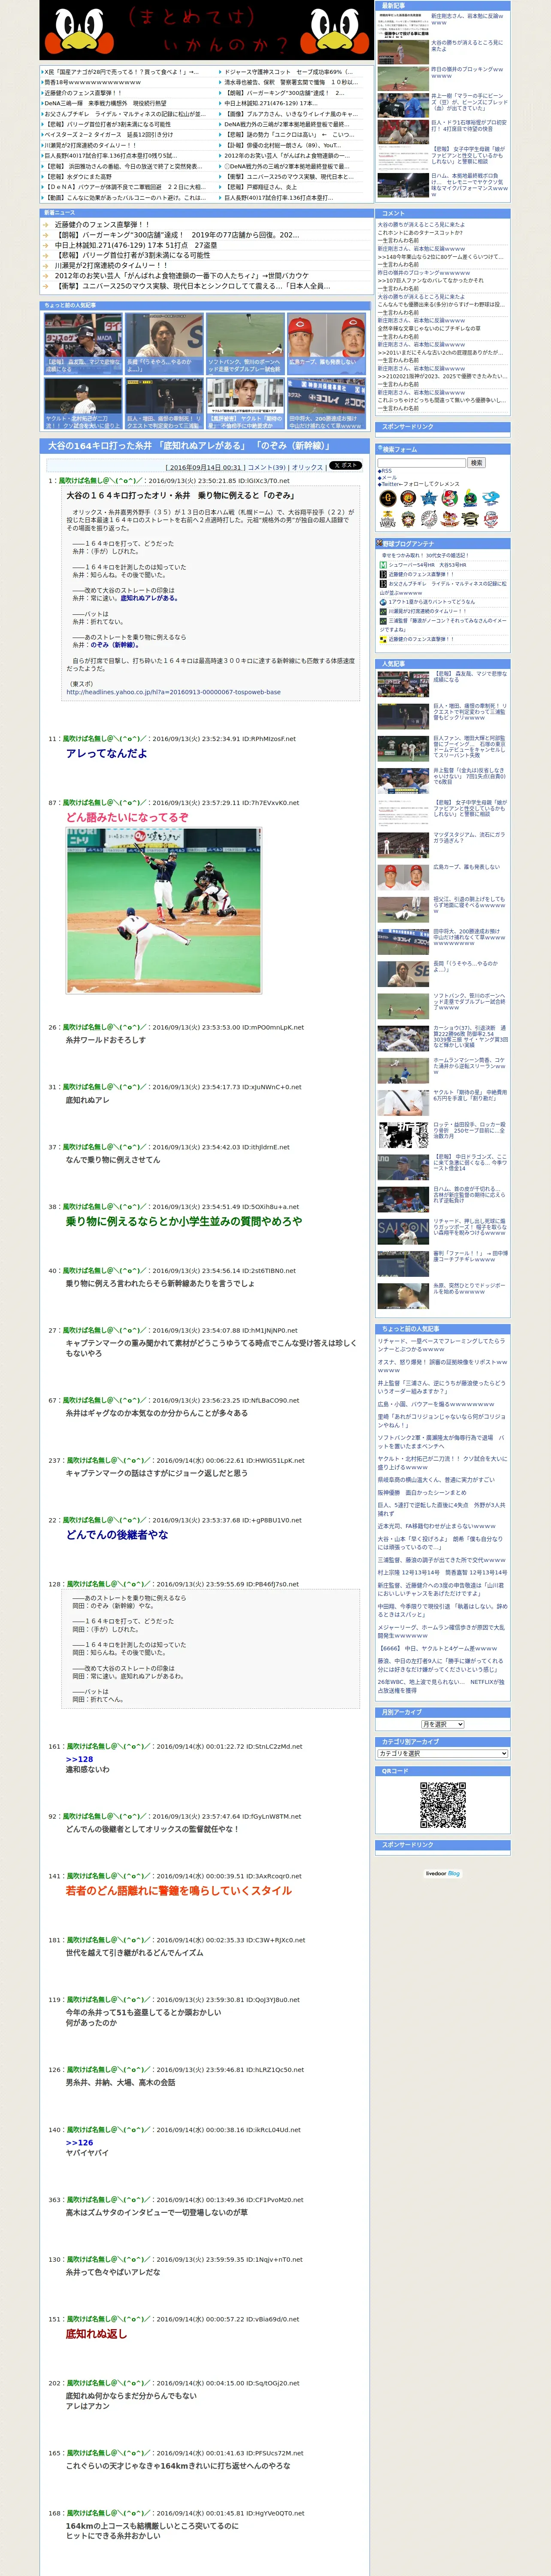Click the red text どん語みたいになってるぞ
551x2576 pixels.
tap(127, 817)
